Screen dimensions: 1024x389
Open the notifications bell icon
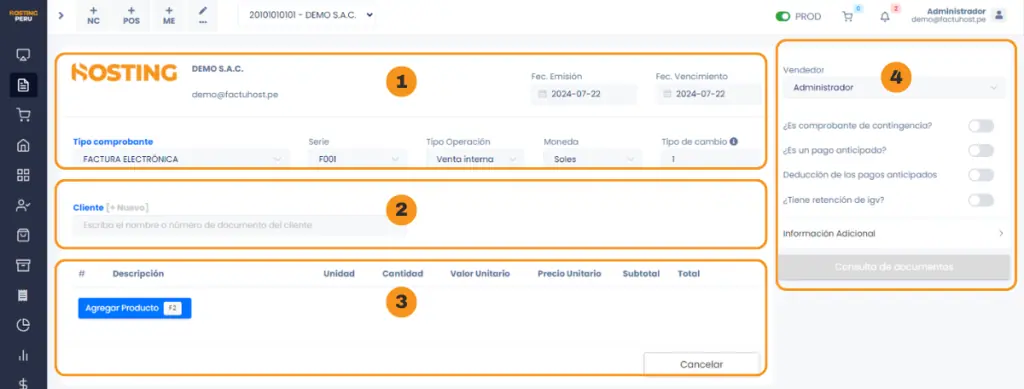(885, 17)
